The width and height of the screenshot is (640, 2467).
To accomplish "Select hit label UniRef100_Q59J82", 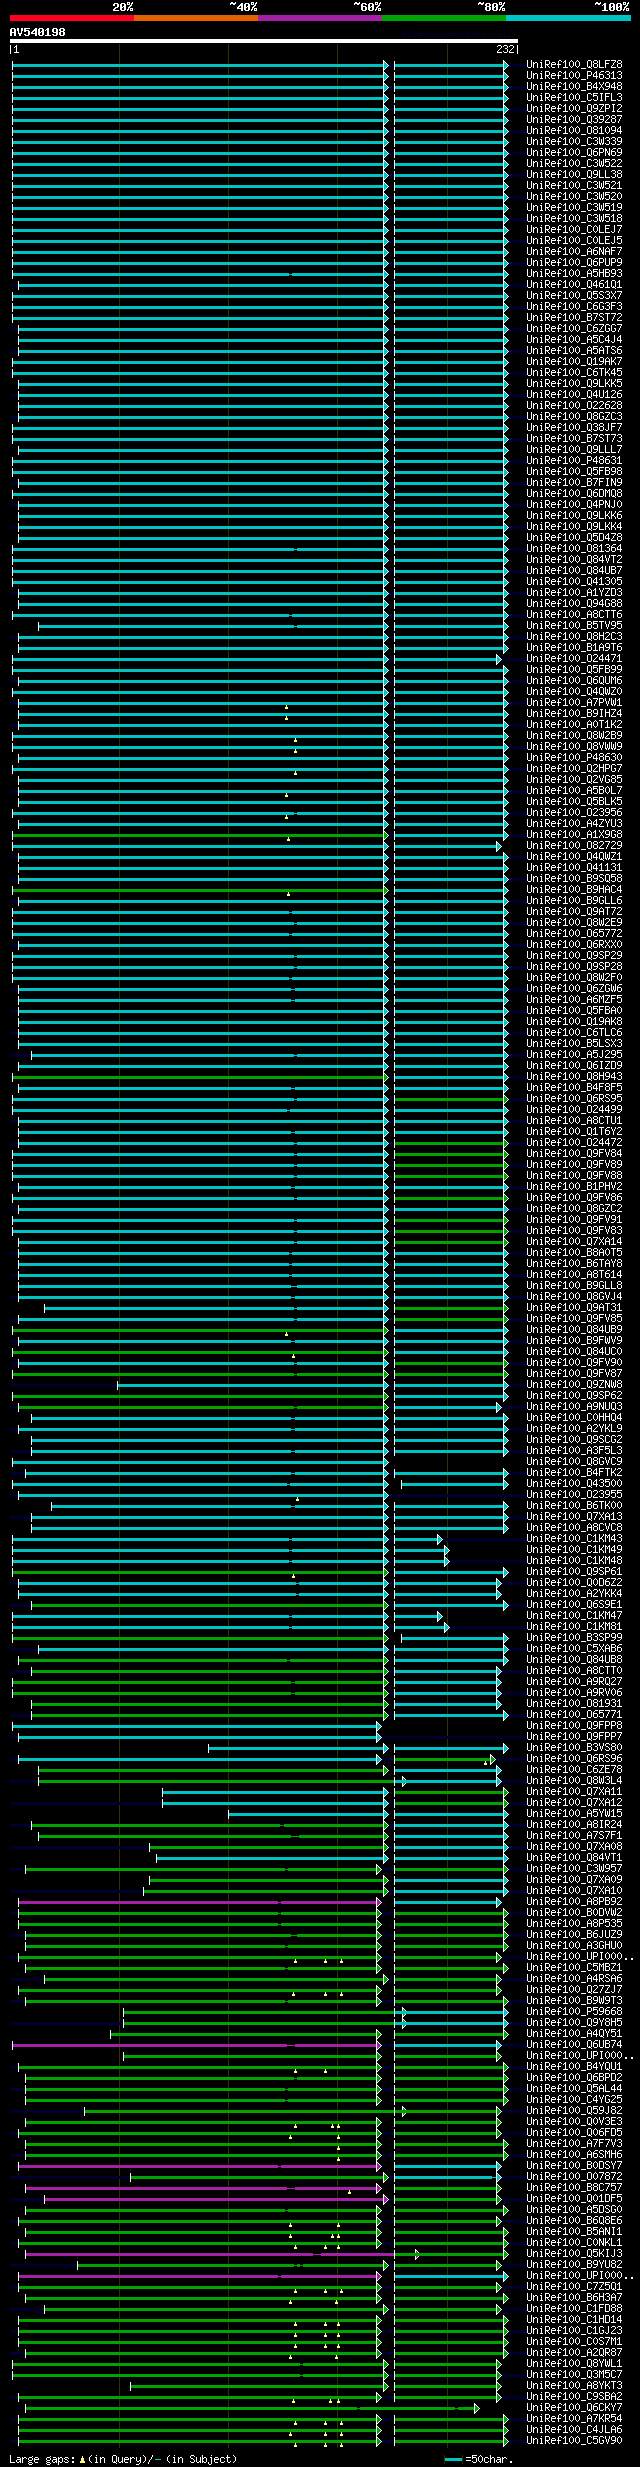I will 574,2110.
